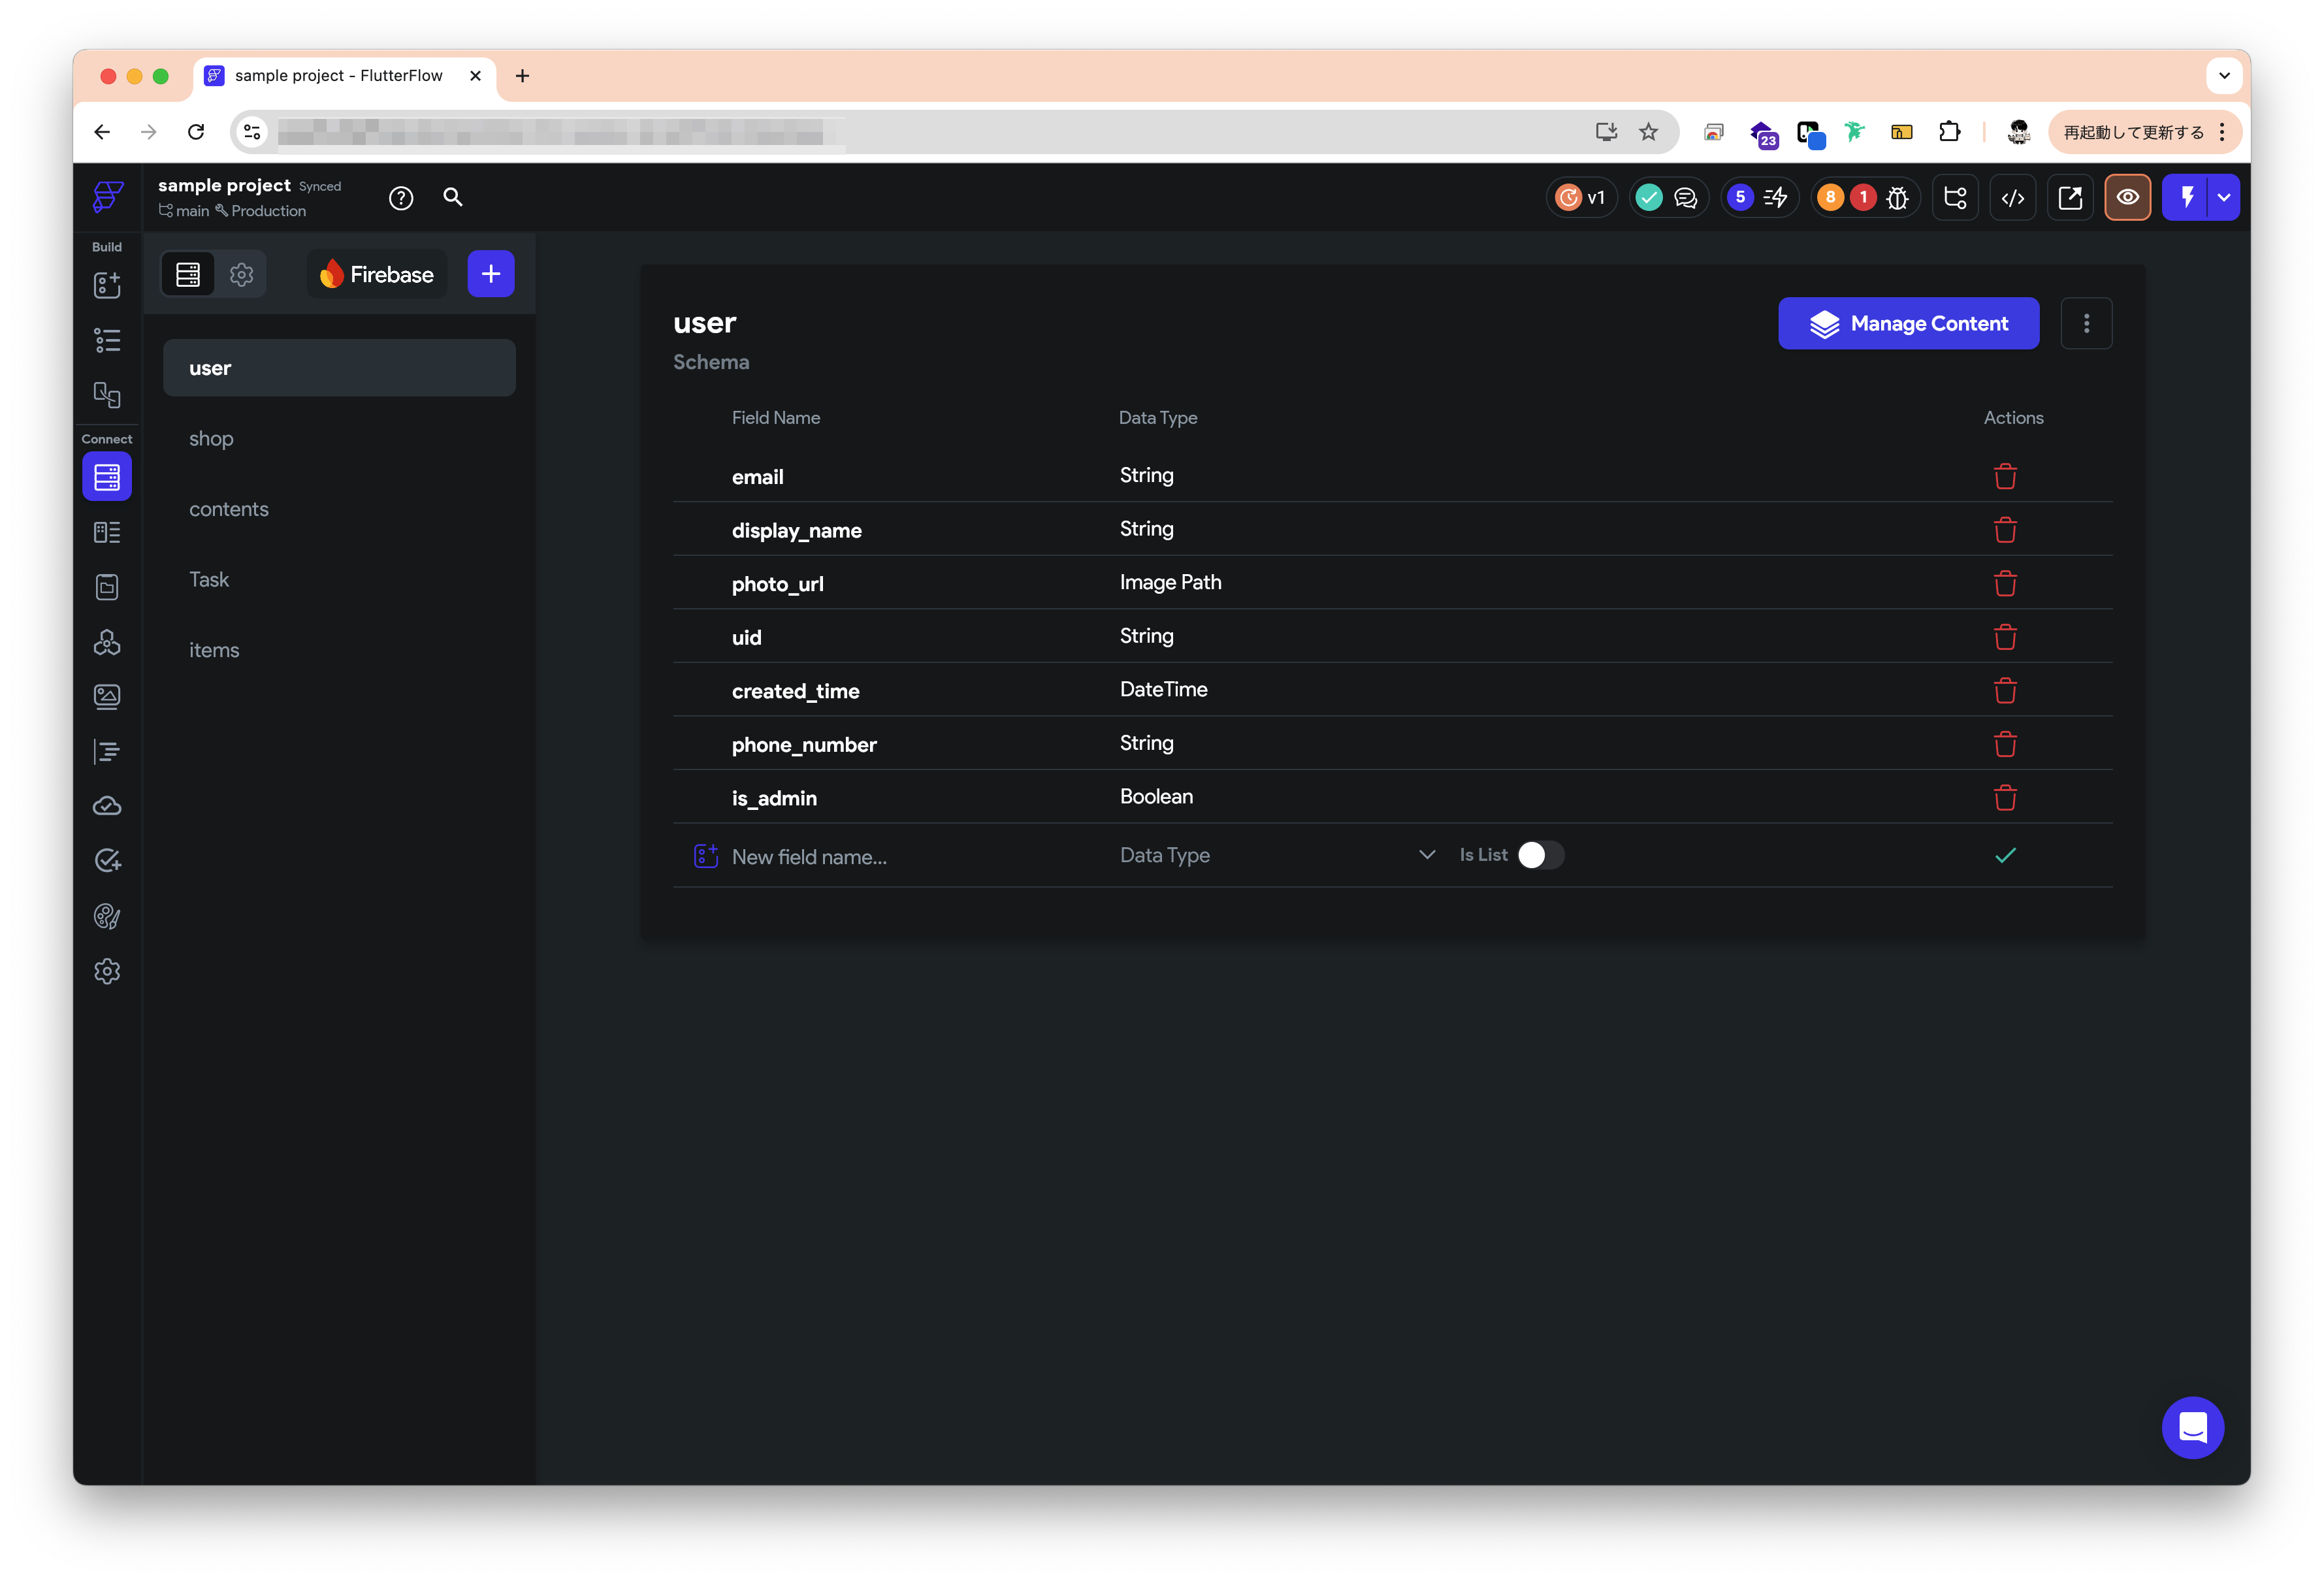
Task: Select the media assets icon in sidebar
Action: point(107,697)
